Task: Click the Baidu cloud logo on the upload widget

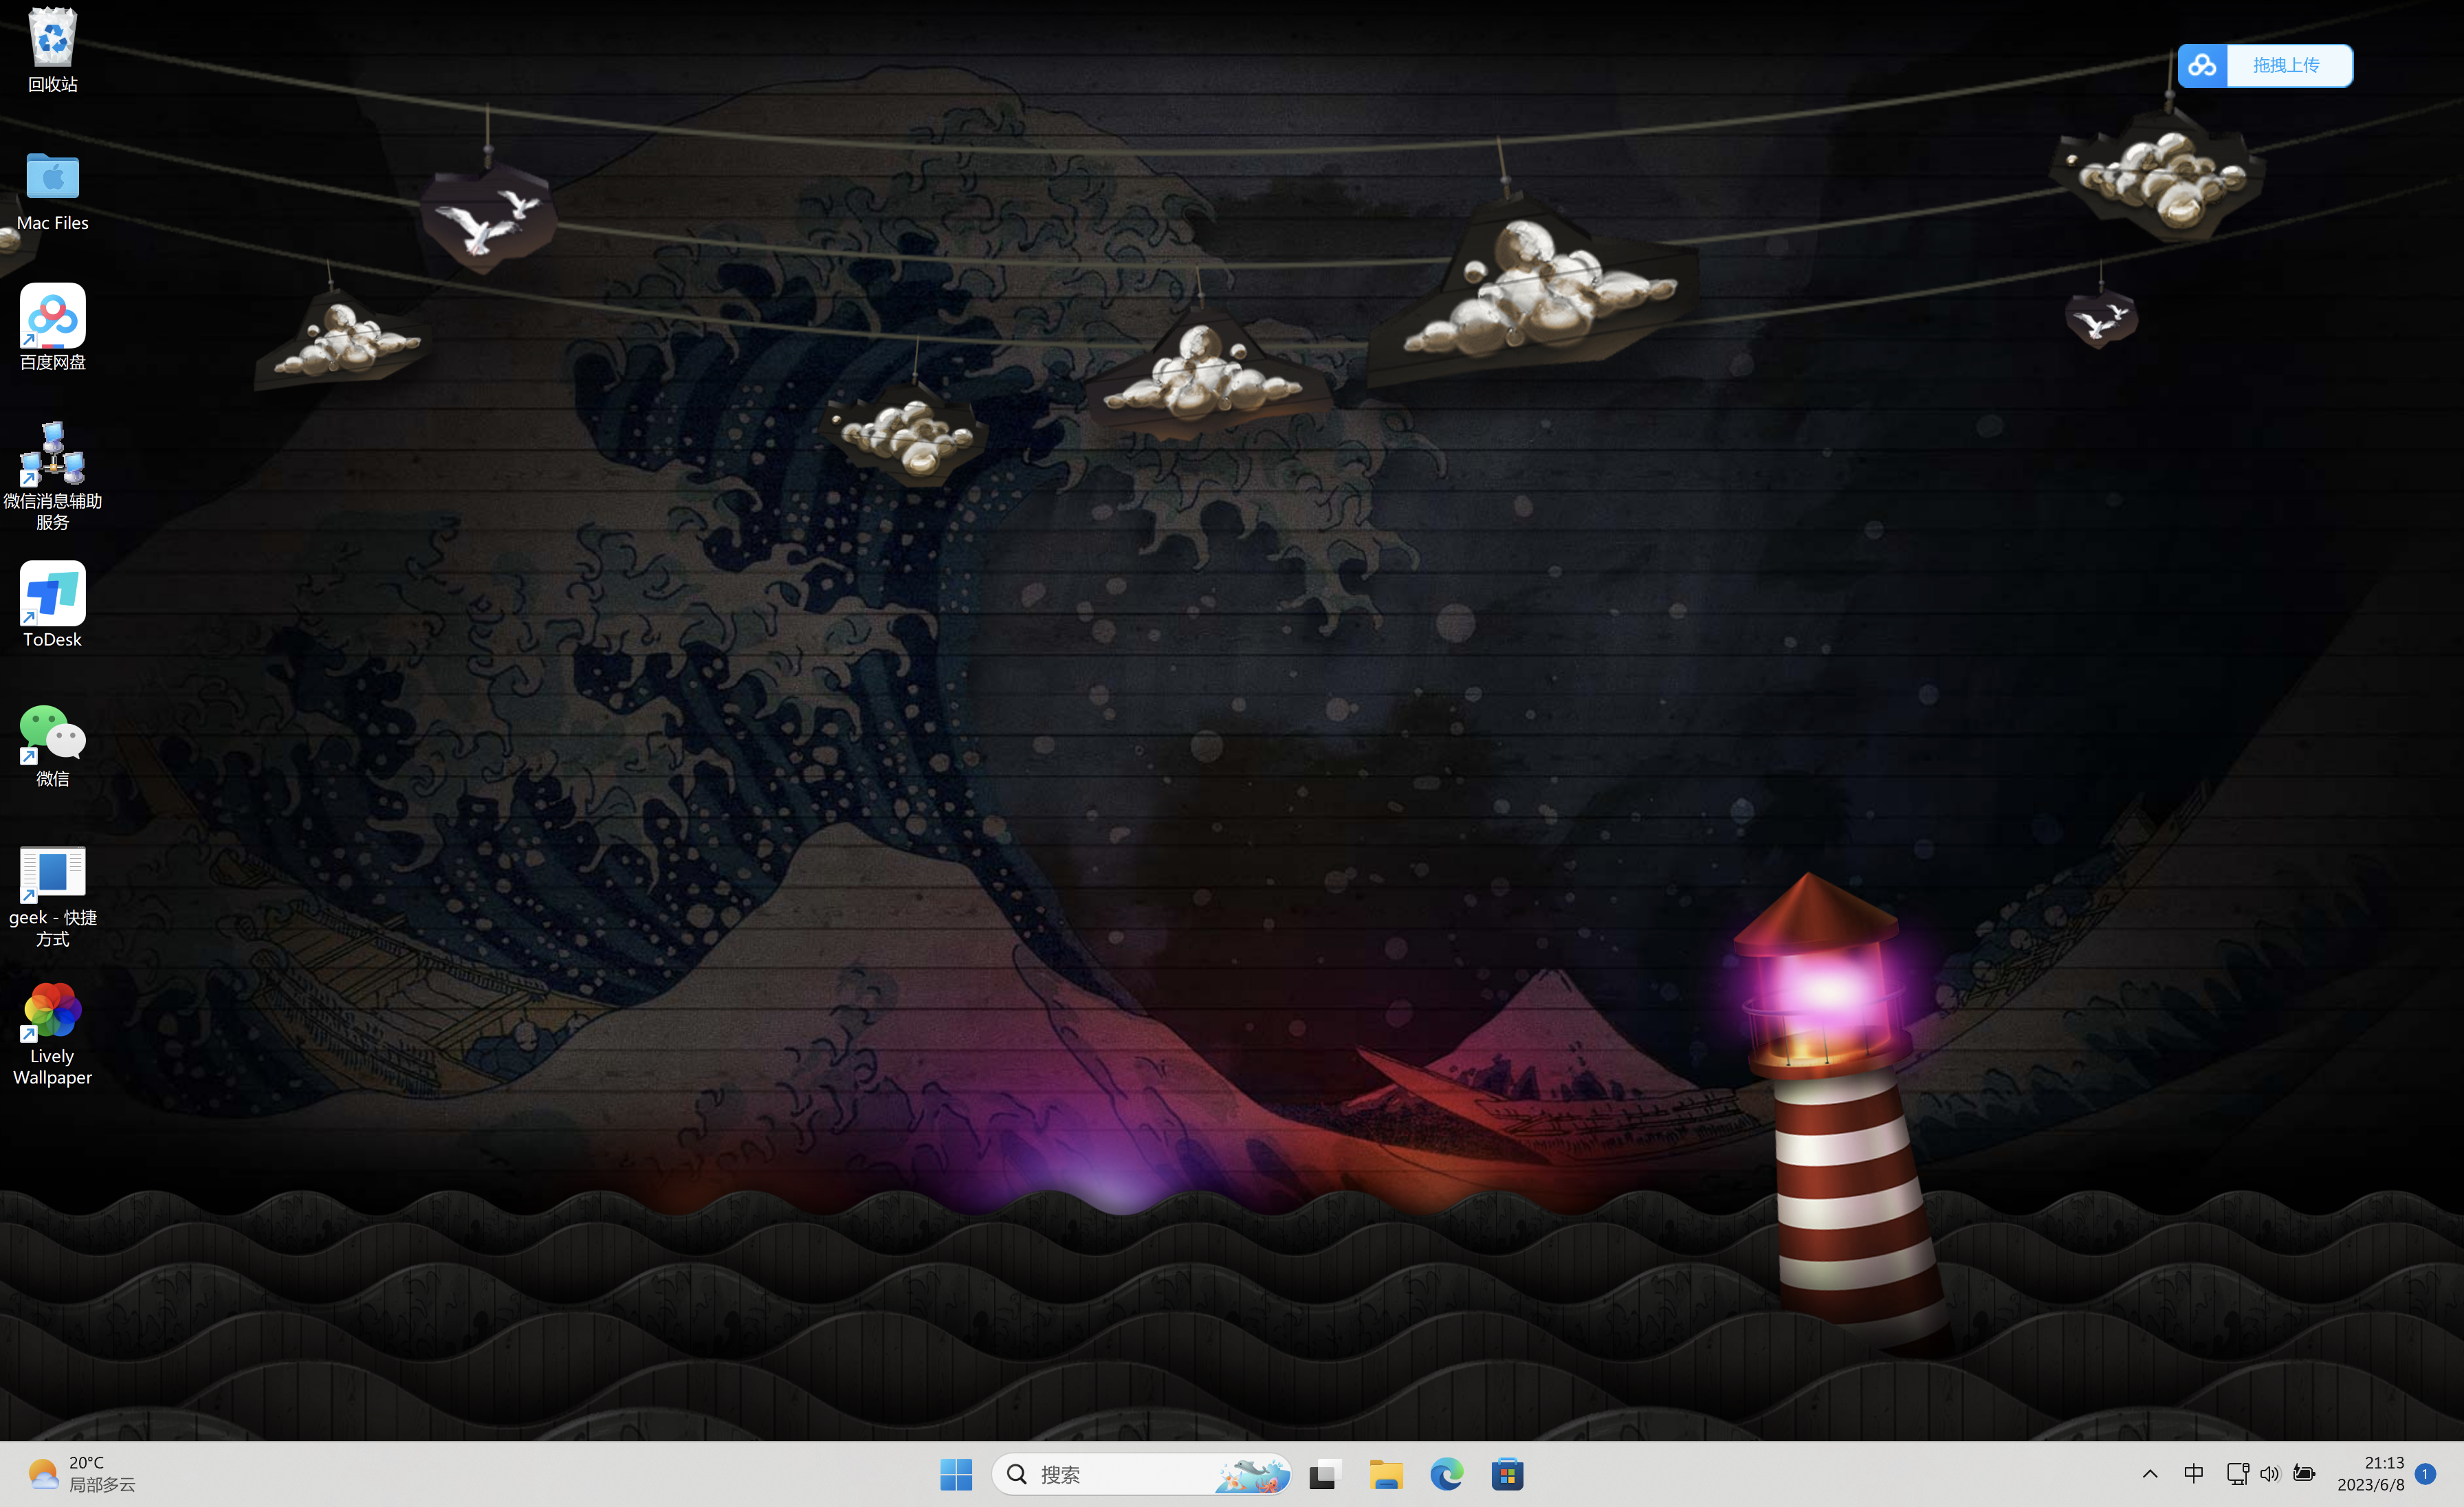Action: click(x=2202, y=65)
